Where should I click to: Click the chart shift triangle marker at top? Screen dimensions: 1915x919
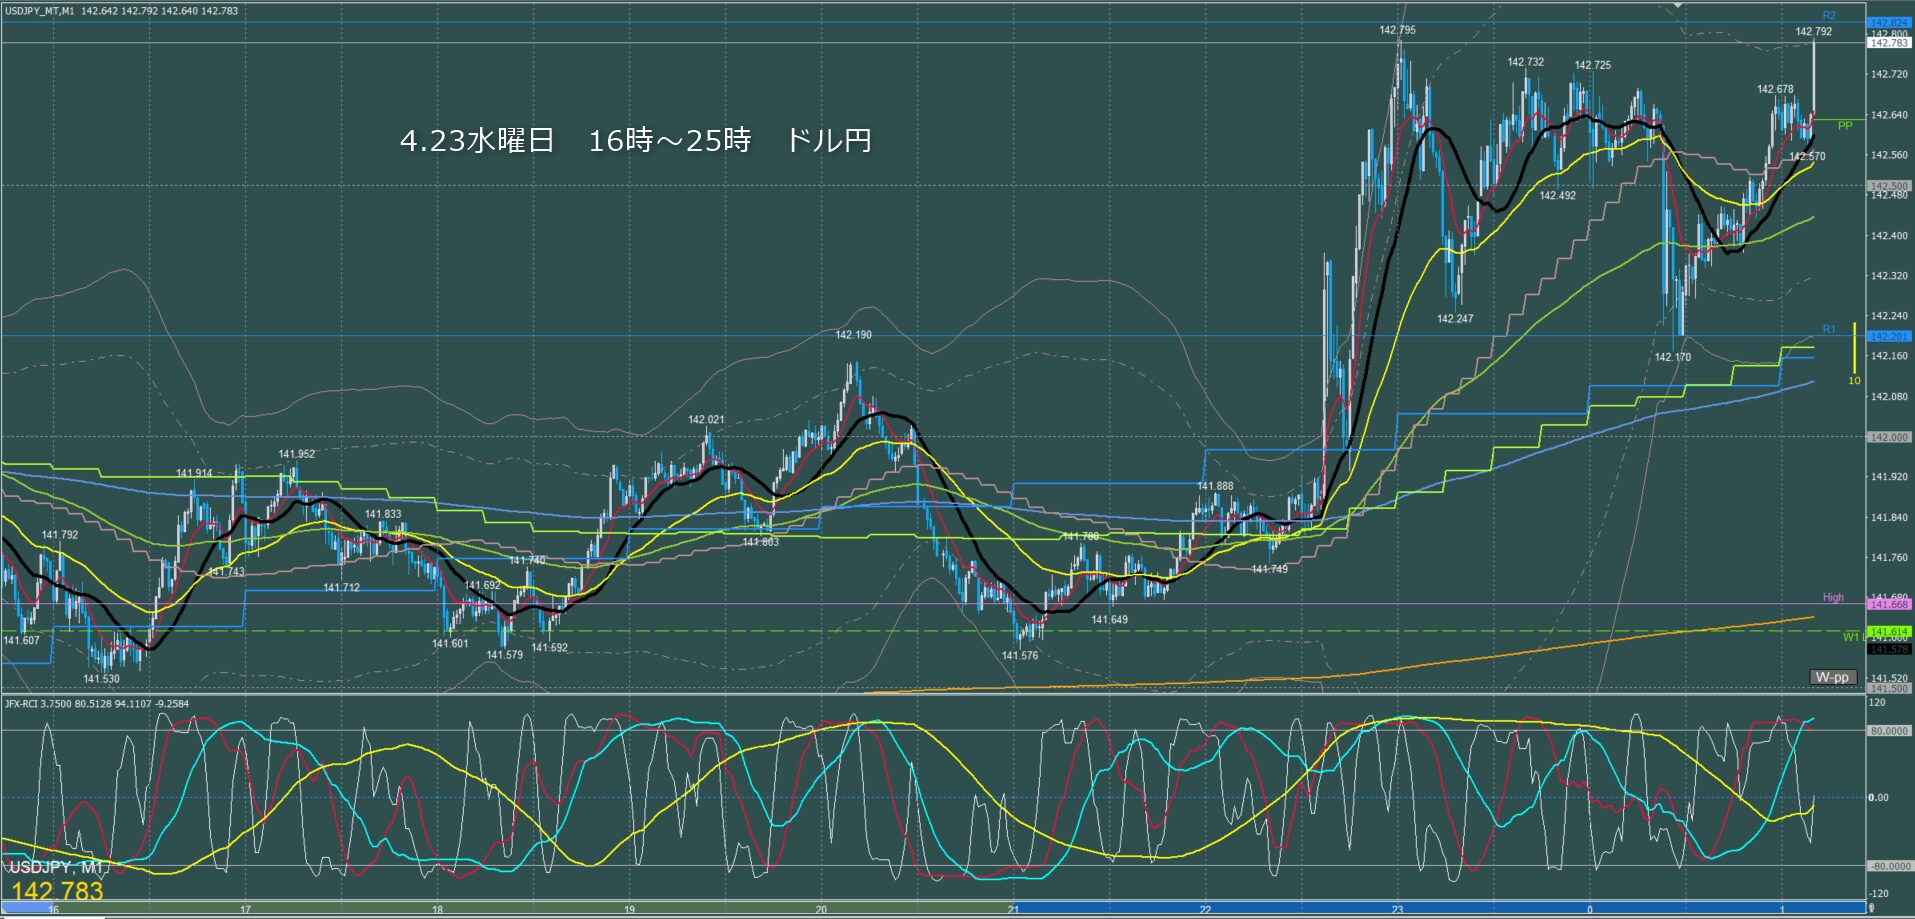1678,5
